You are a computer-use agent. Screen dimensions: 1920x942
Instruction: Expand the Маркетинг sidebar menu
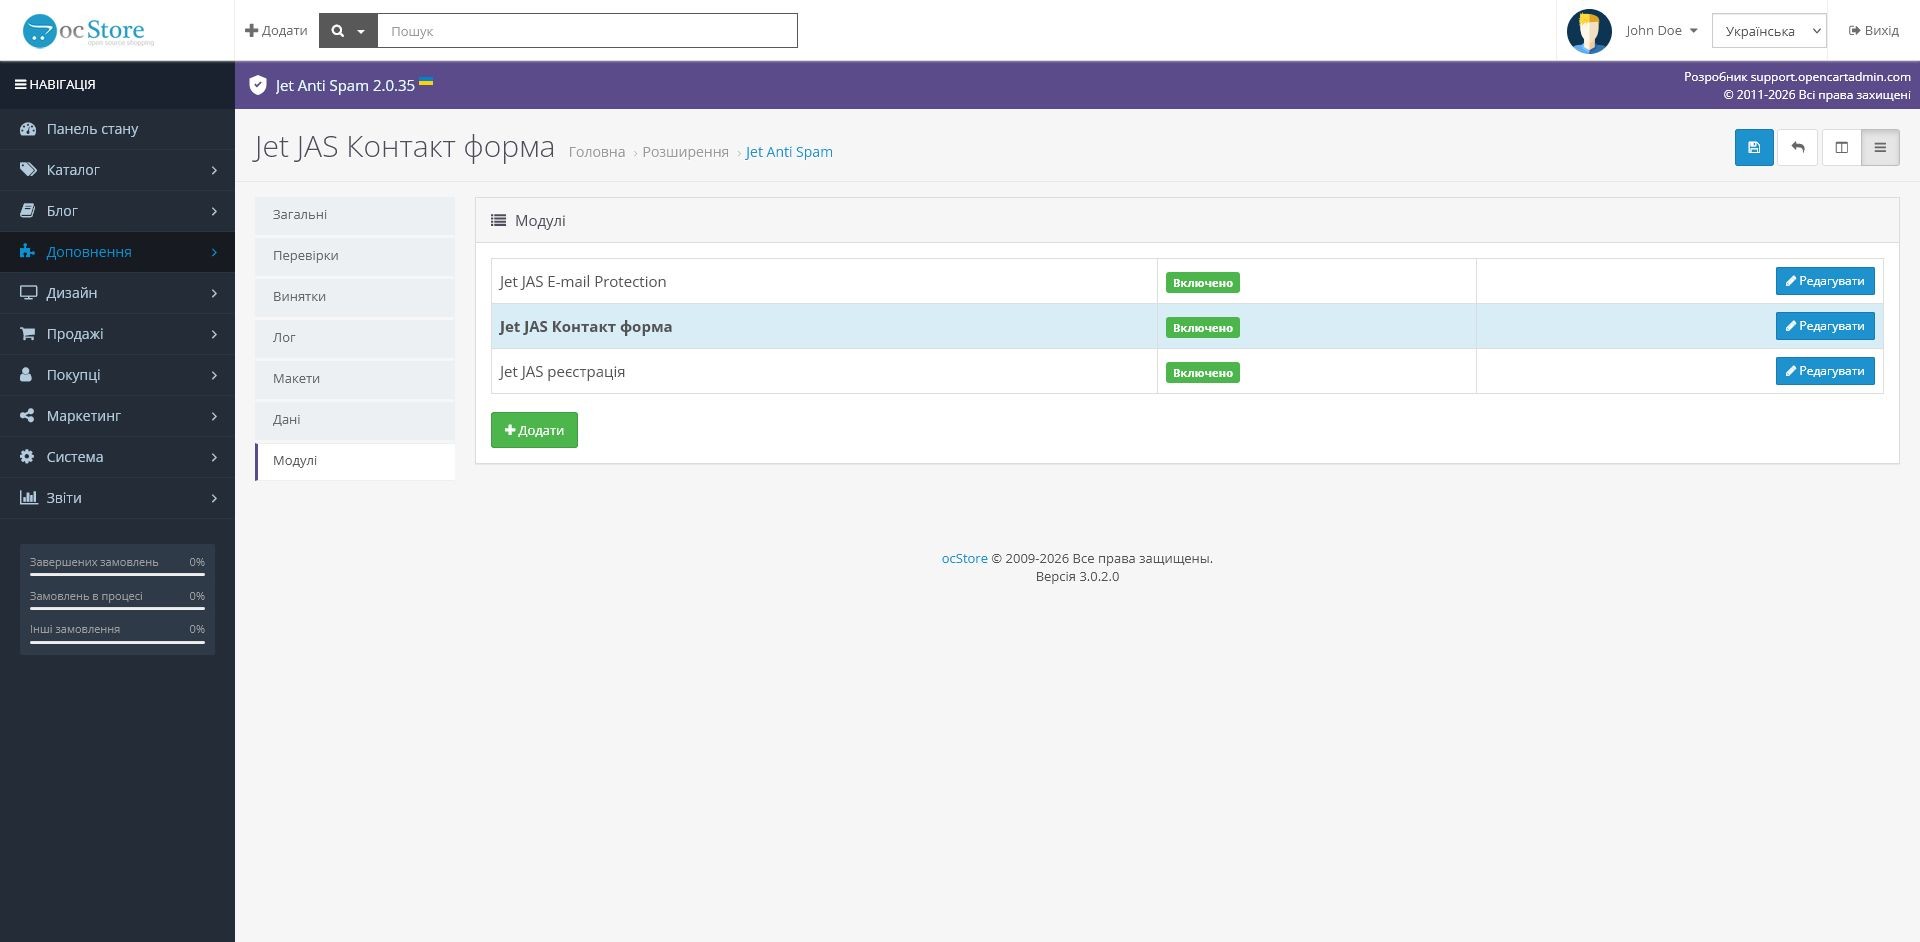point(117,416)
